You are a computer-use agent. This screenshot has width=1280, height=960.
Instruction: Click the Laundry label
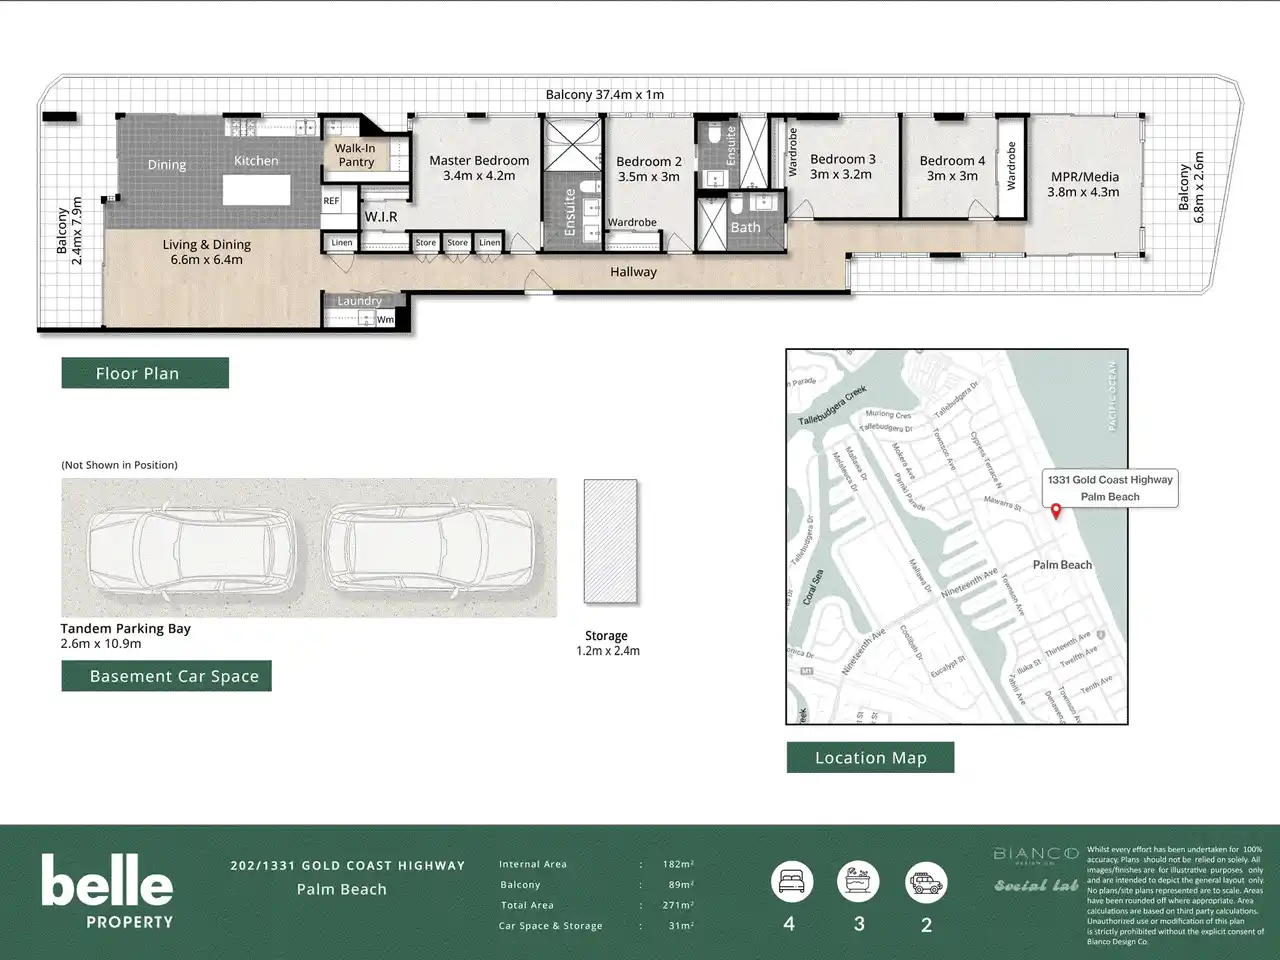(x=359, y=301)
